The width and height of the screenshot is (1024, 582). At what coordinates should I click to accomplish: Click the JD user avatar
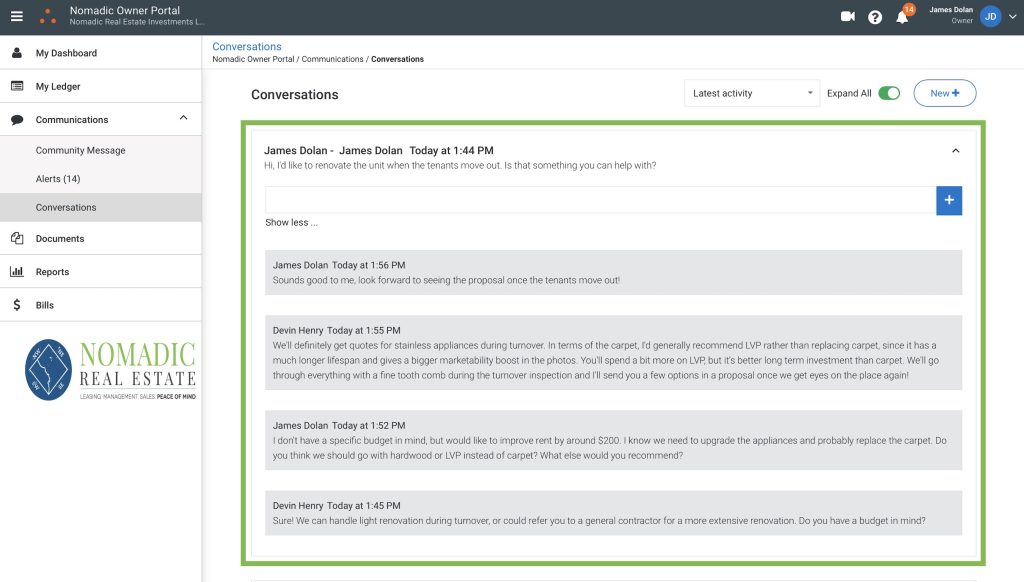[x=991, y=16]
